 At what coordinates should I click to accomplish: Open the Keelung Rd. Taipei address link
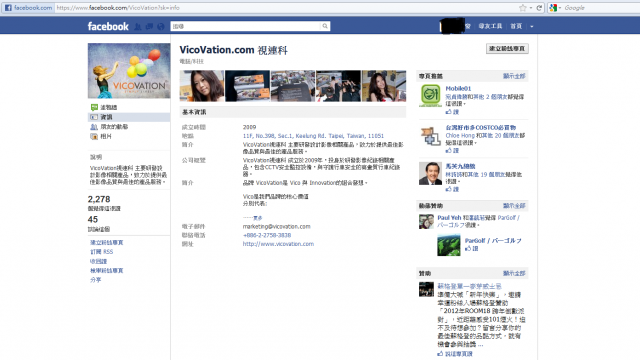point(313,136)
